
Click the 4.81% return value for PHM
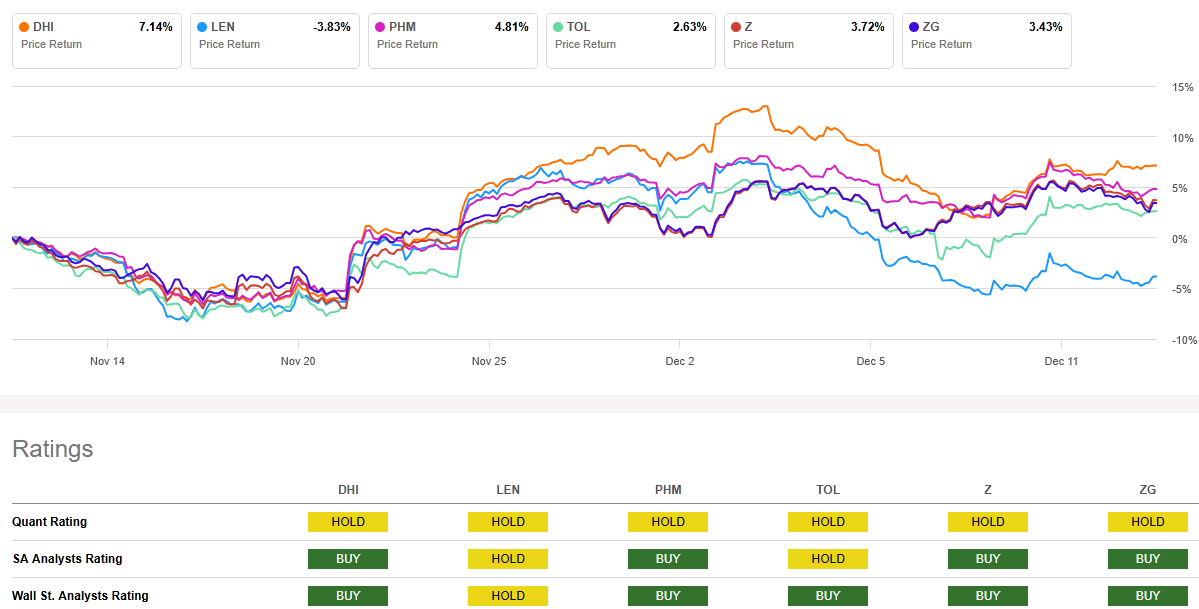click(x=512, y=27)
